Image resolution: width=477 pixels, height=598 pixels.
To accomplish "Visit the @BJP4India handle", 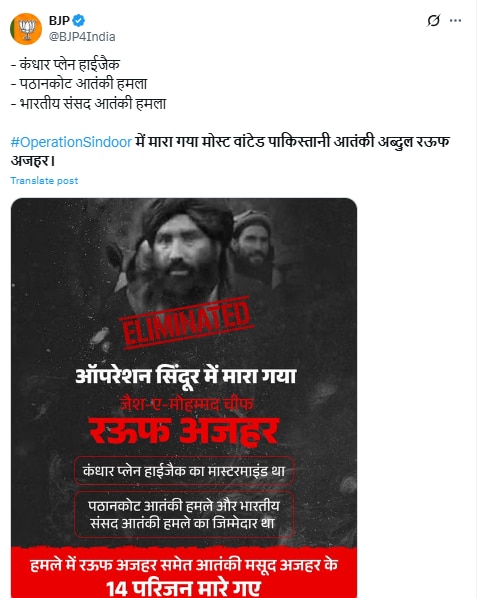I will click(x=82, y=37).
